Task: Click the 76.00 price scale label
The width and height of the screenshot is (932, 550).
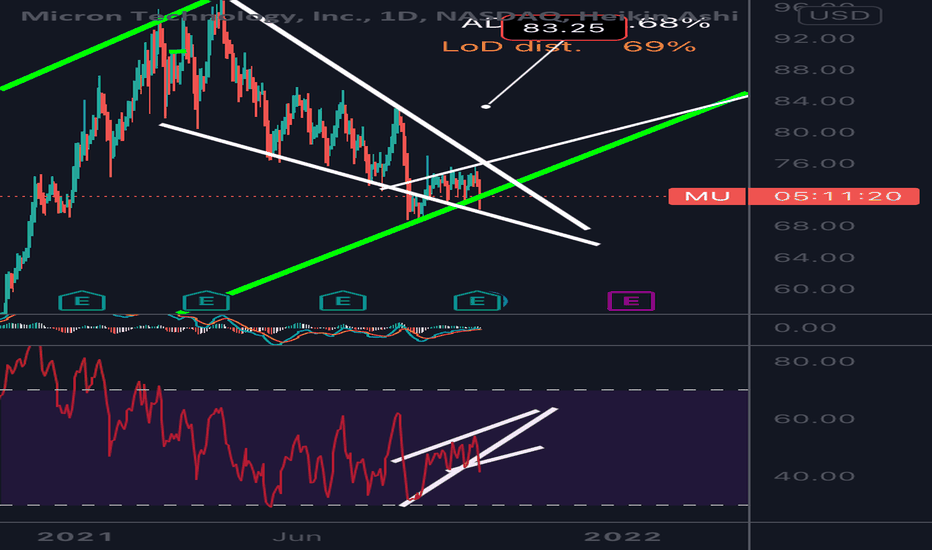Action: 814,164
